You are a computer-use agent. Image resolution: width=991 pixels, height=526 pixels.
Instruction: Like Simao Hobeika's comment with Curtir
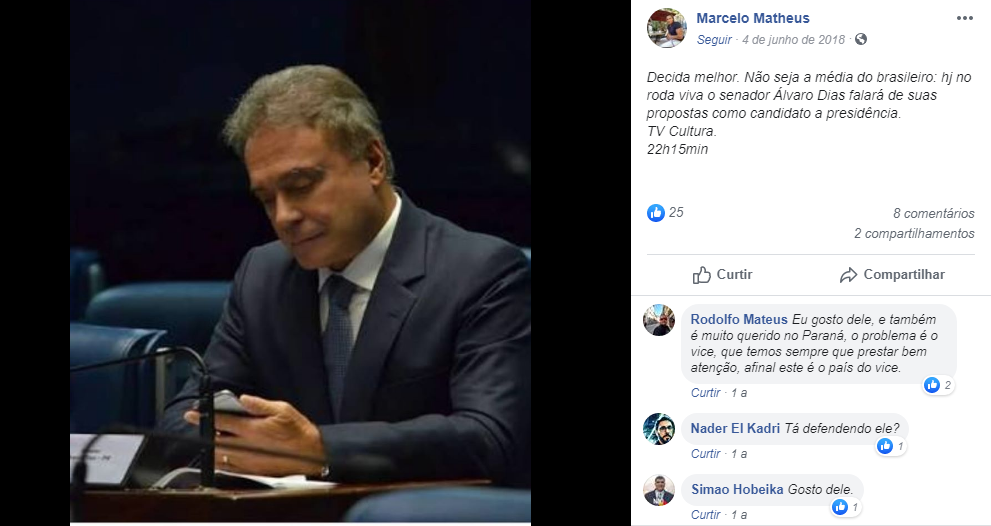pyautogui.click(x=705, y=515)
